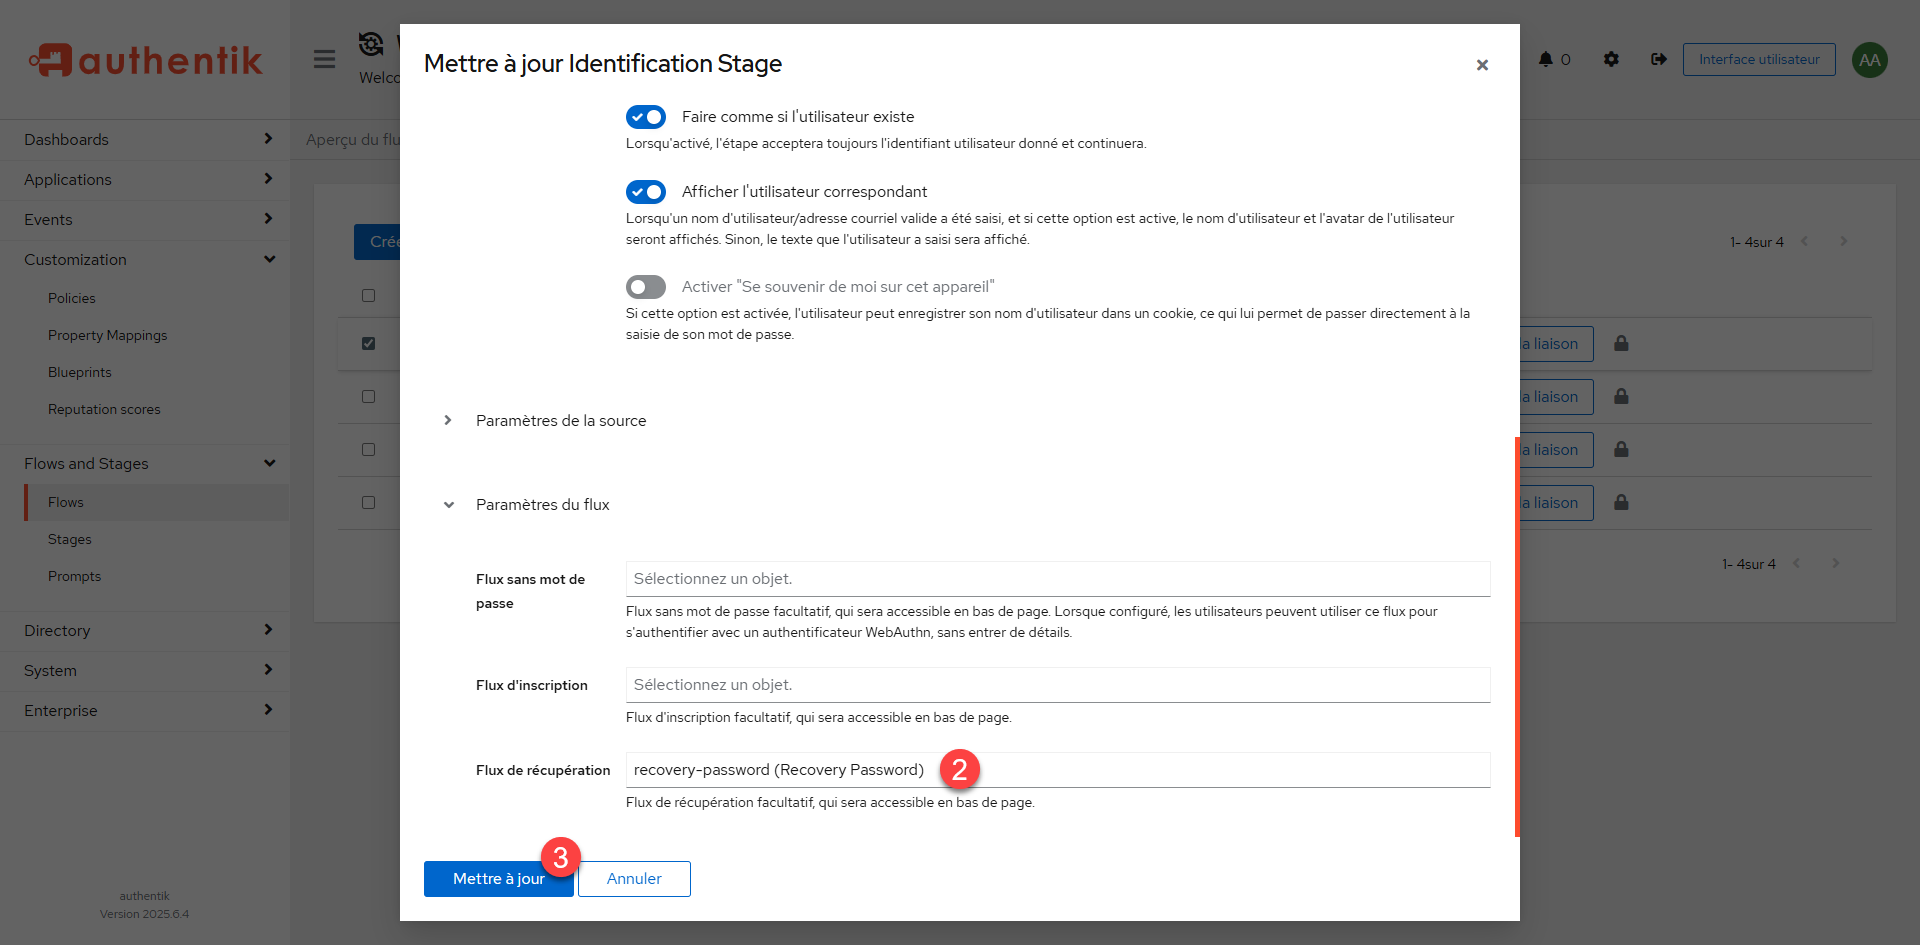This screenshot has height=945, width=1920.
Task: Expand 'Paramètres de la source' section
Action: [x=561, y=421]
